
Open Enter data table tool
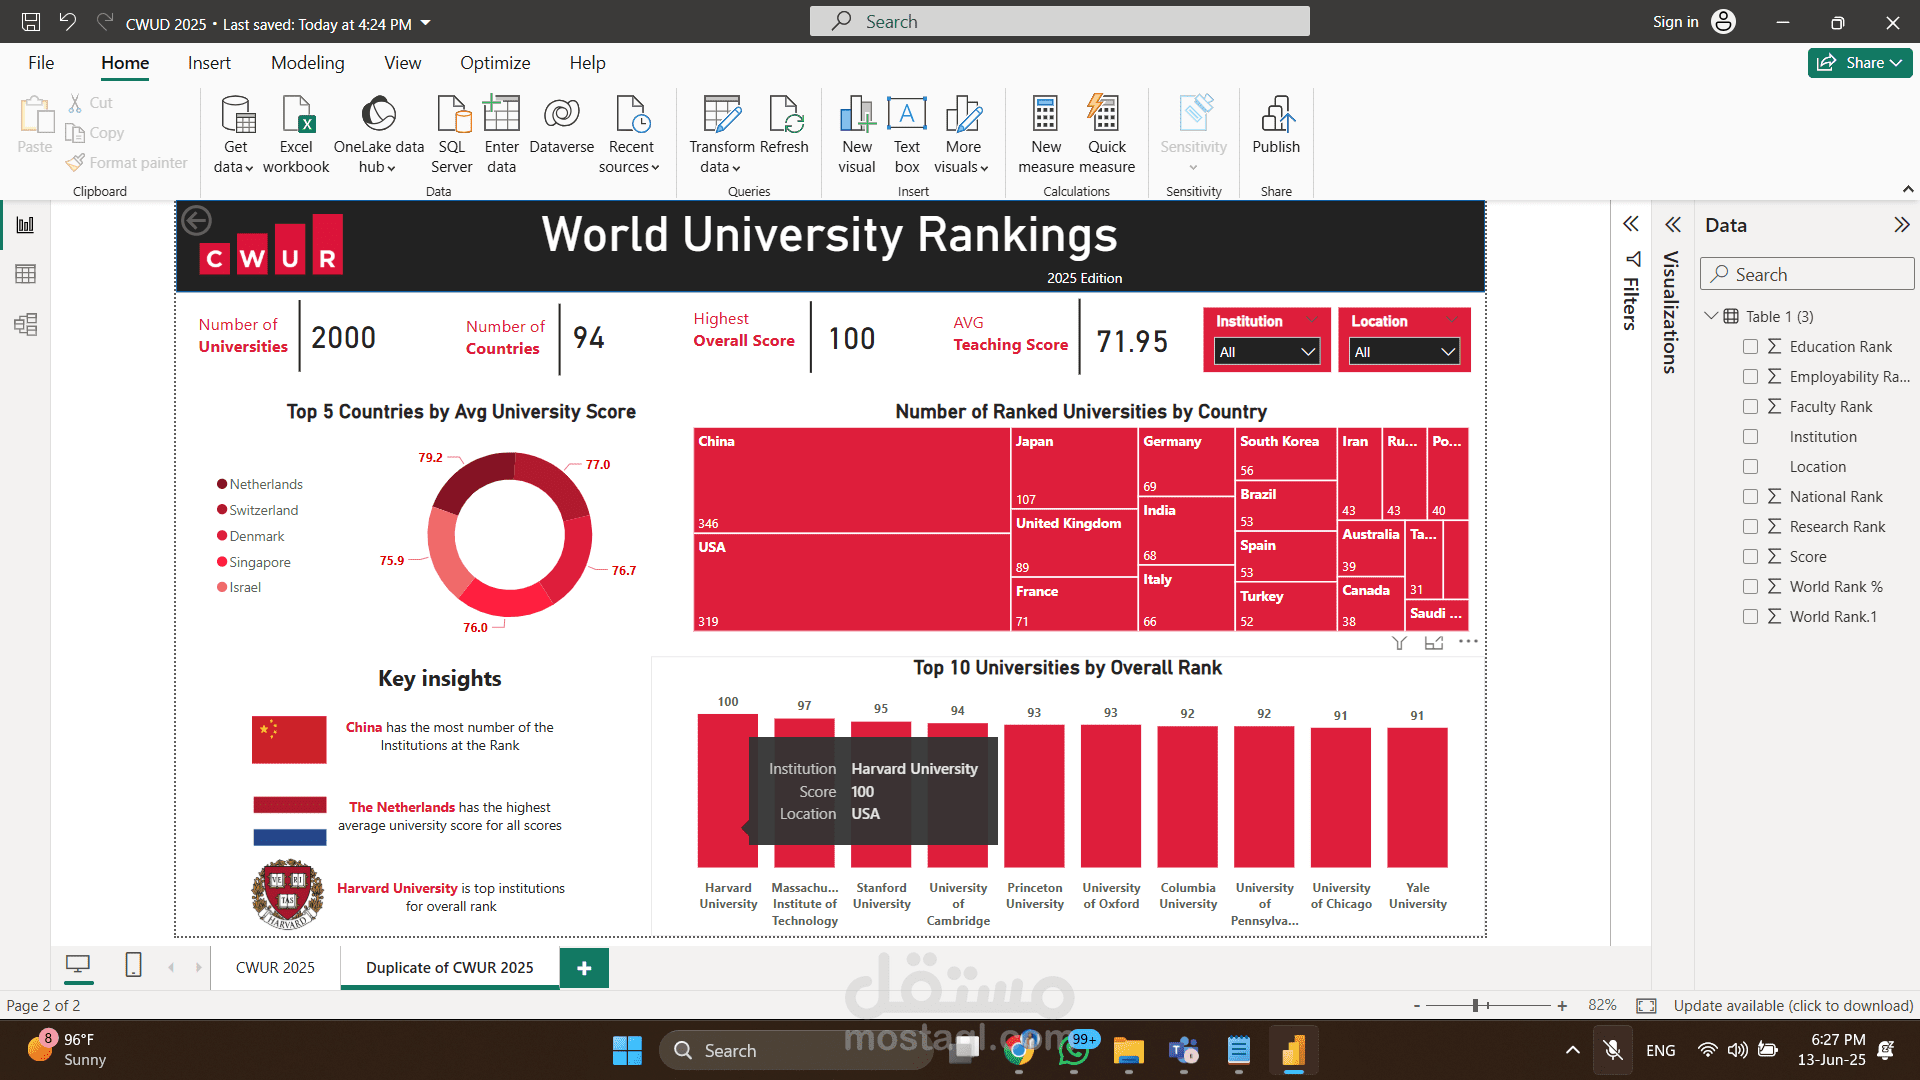(x=502, y=135)
